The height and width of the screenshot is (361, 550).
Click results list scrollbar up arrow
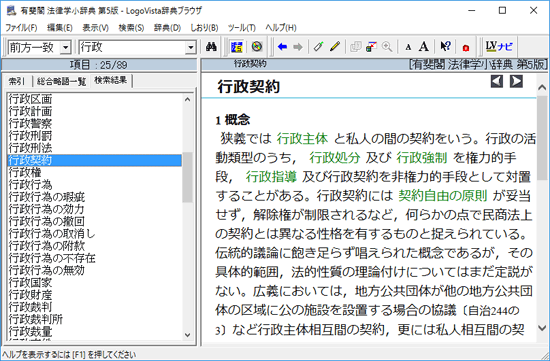[x=188, y=100]
